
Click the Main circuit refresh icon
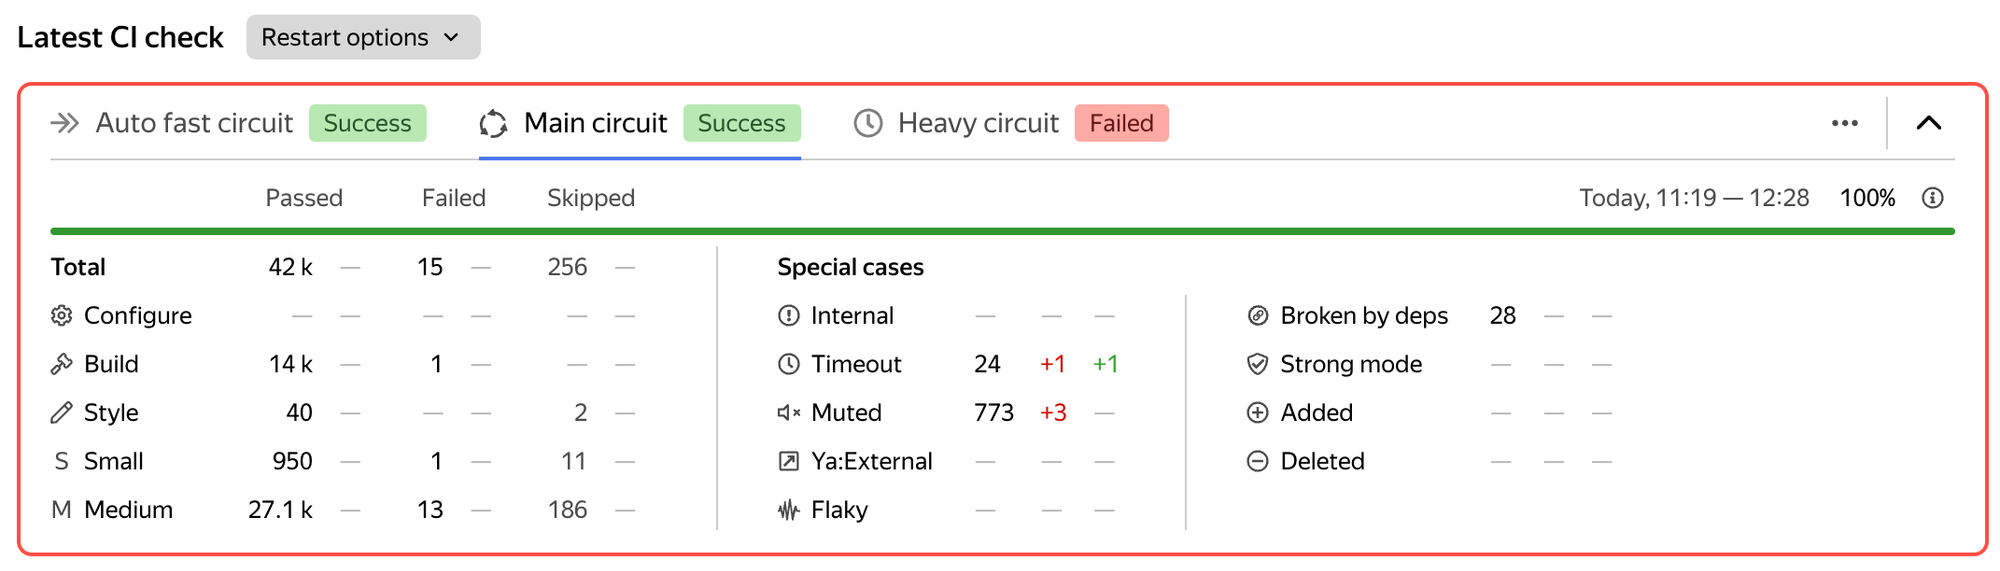tap(493, 123)
